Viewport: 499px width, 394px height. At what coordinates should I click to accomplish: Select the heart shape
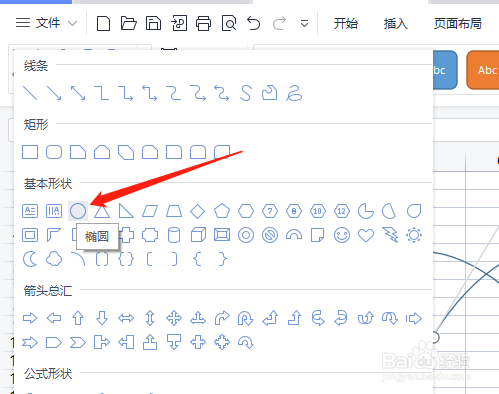(366, 235)
